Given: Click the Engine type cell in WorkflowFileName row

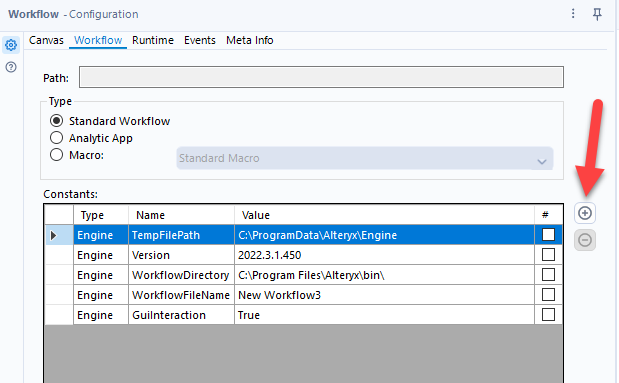Looking at the screenshot, I should [101, 295].
